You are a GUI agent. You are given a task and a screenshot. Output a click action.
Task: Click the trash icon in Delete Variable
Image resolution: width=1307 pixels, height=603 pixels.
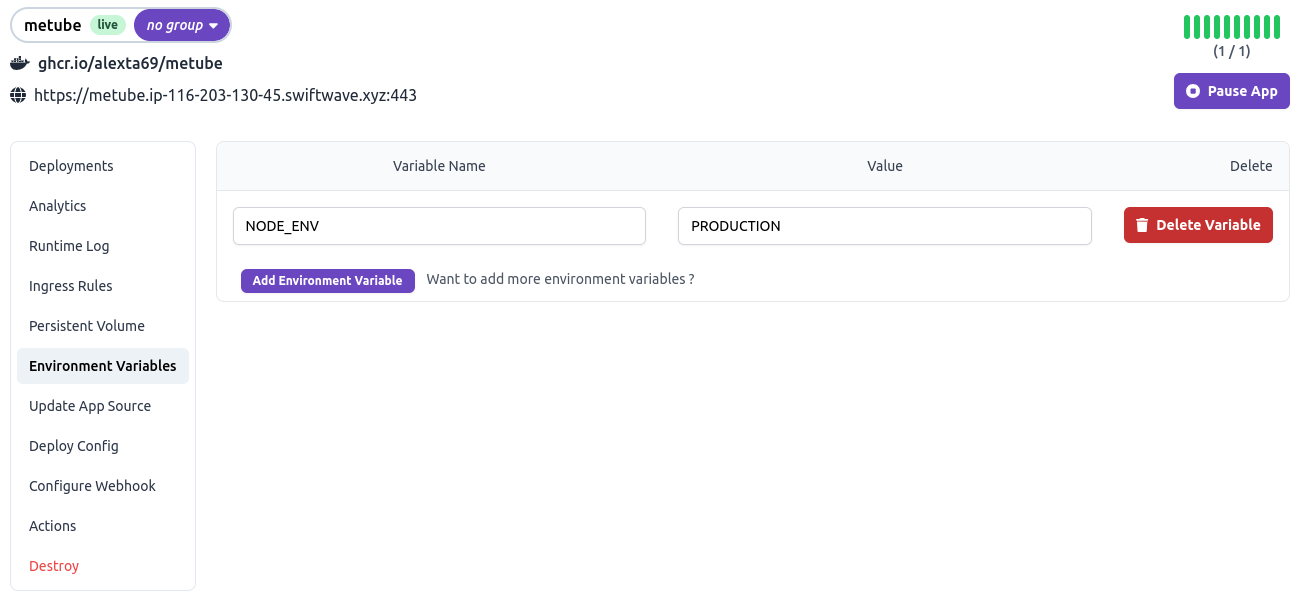point(1142,226)
